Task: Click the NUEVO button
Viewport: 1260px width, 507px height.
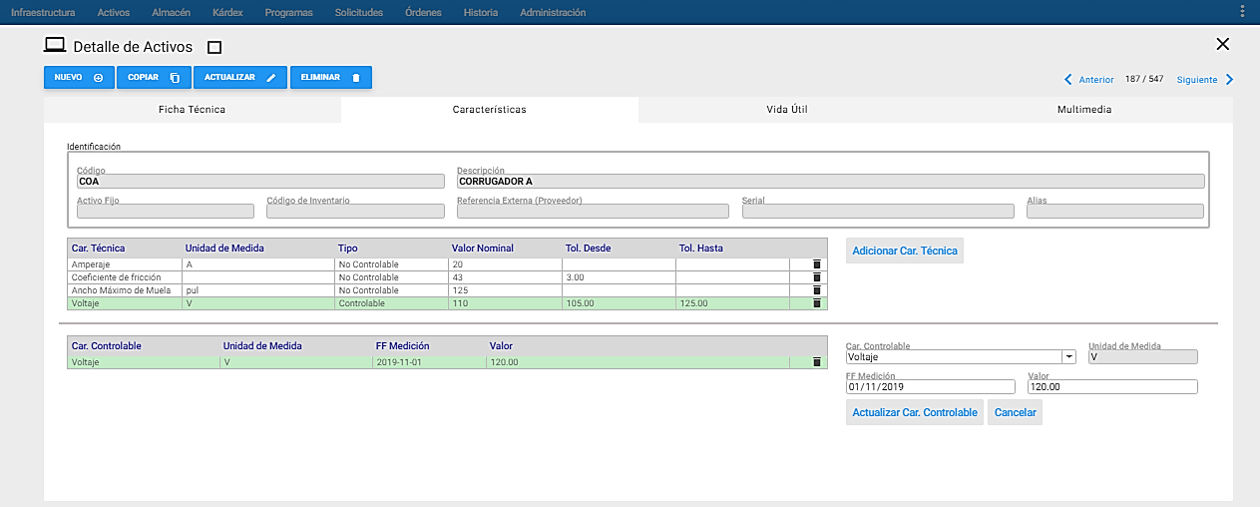Action: [79, 77]
